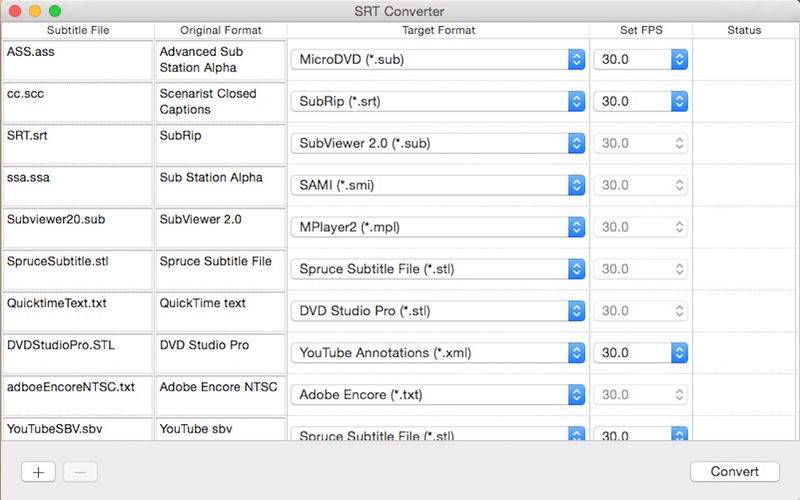Select the SRT.srt subtitle file row
Viewport: 800px width, 500px height.
(x=77, y=144)
